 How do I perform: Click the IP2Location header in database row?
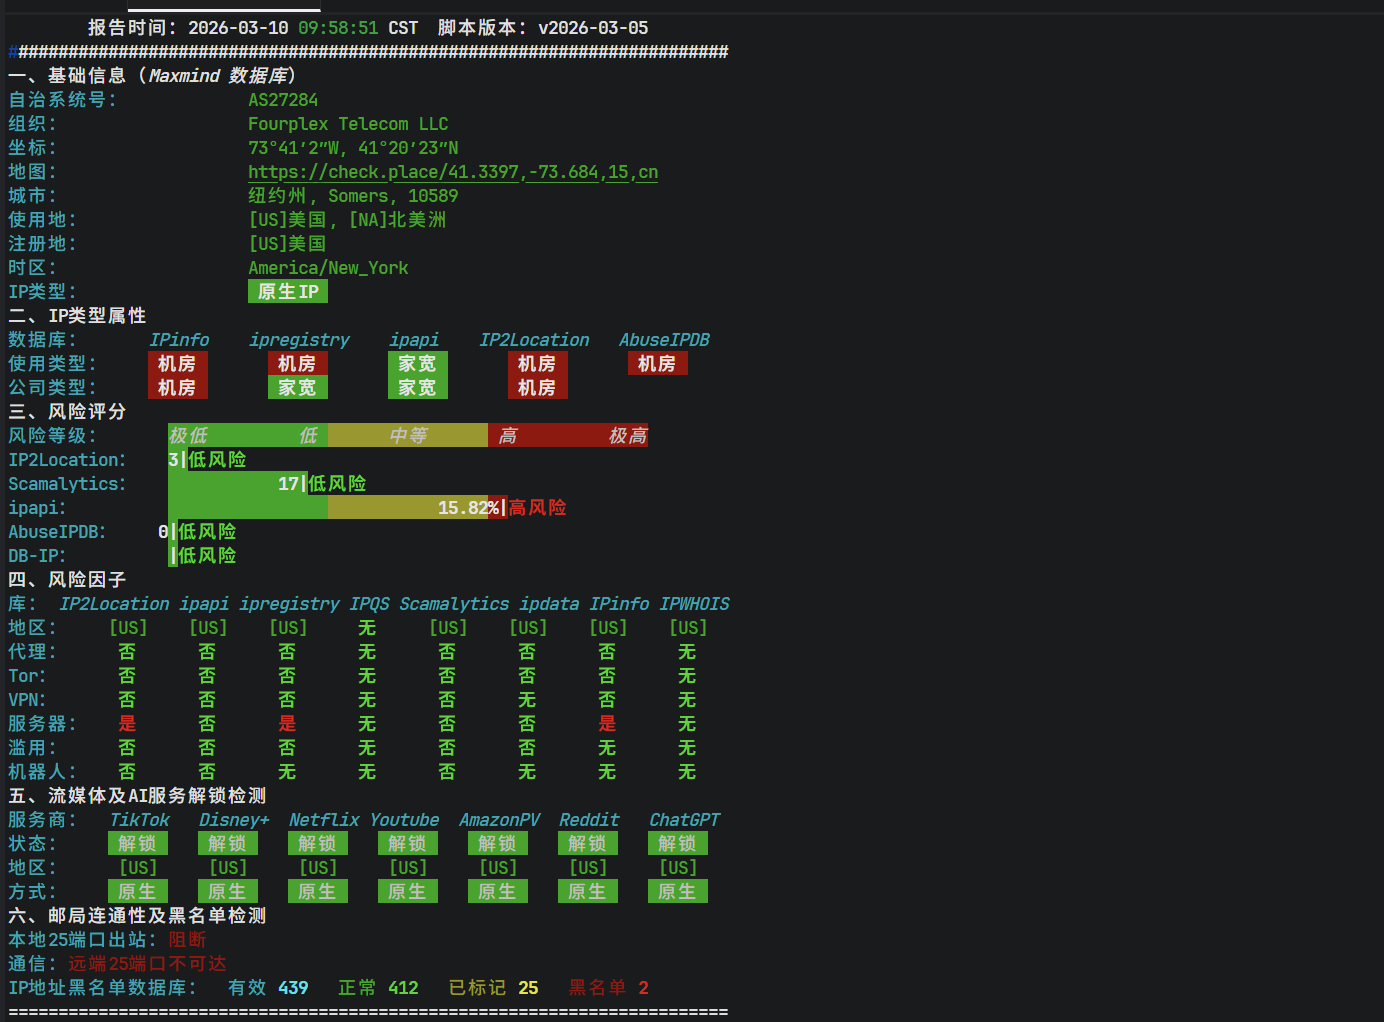pos(534,340)
